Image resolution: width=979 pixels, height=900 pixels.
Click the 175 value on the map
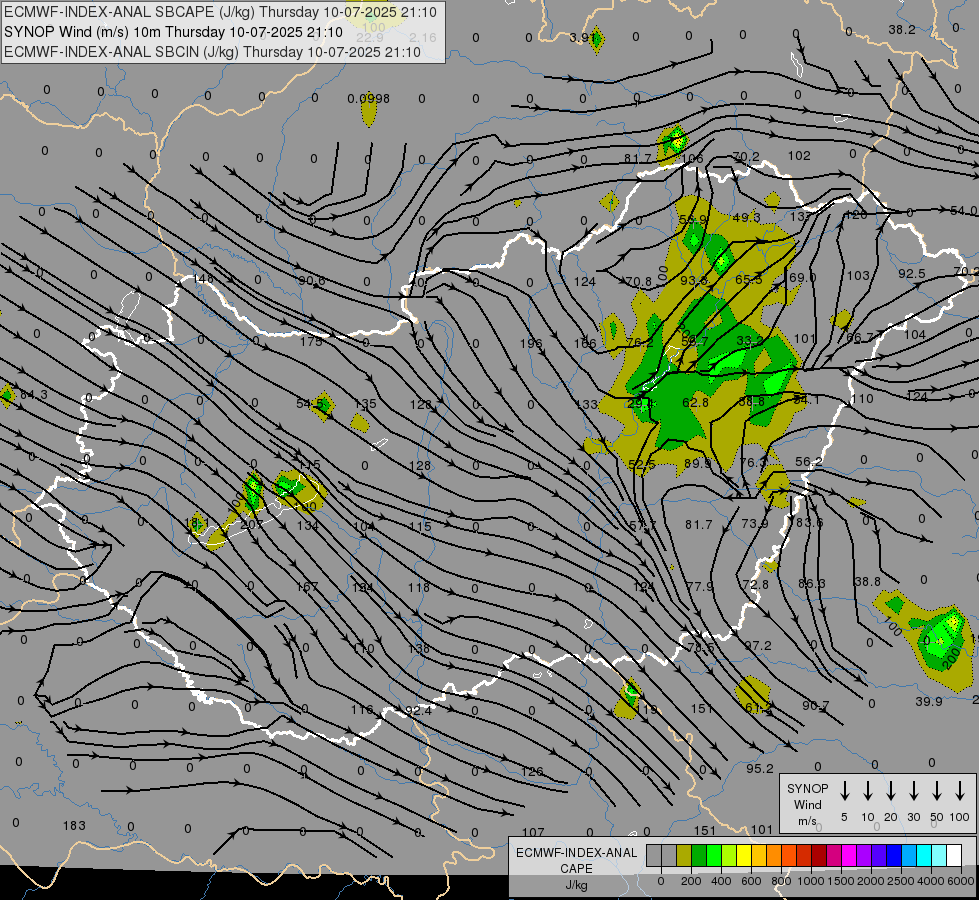(x=311, y=342)
